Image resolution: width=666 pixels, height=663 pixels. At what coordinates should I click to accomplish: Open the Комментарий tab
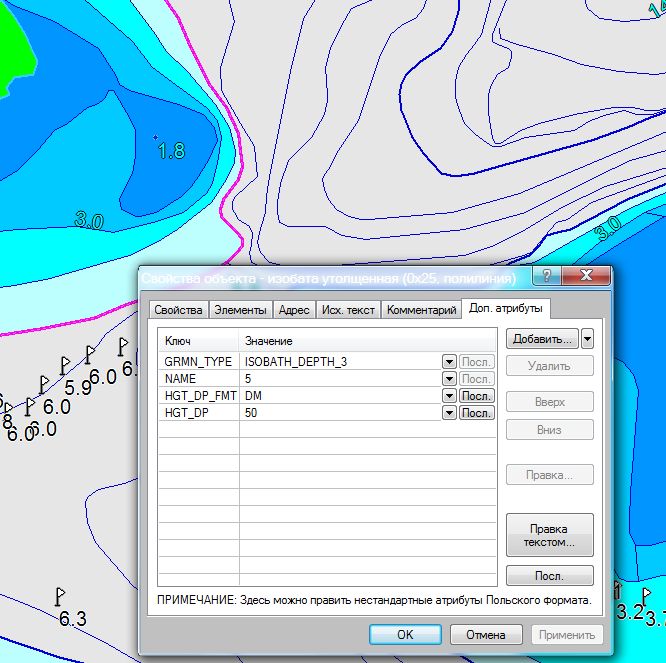[x=421, y=310]
